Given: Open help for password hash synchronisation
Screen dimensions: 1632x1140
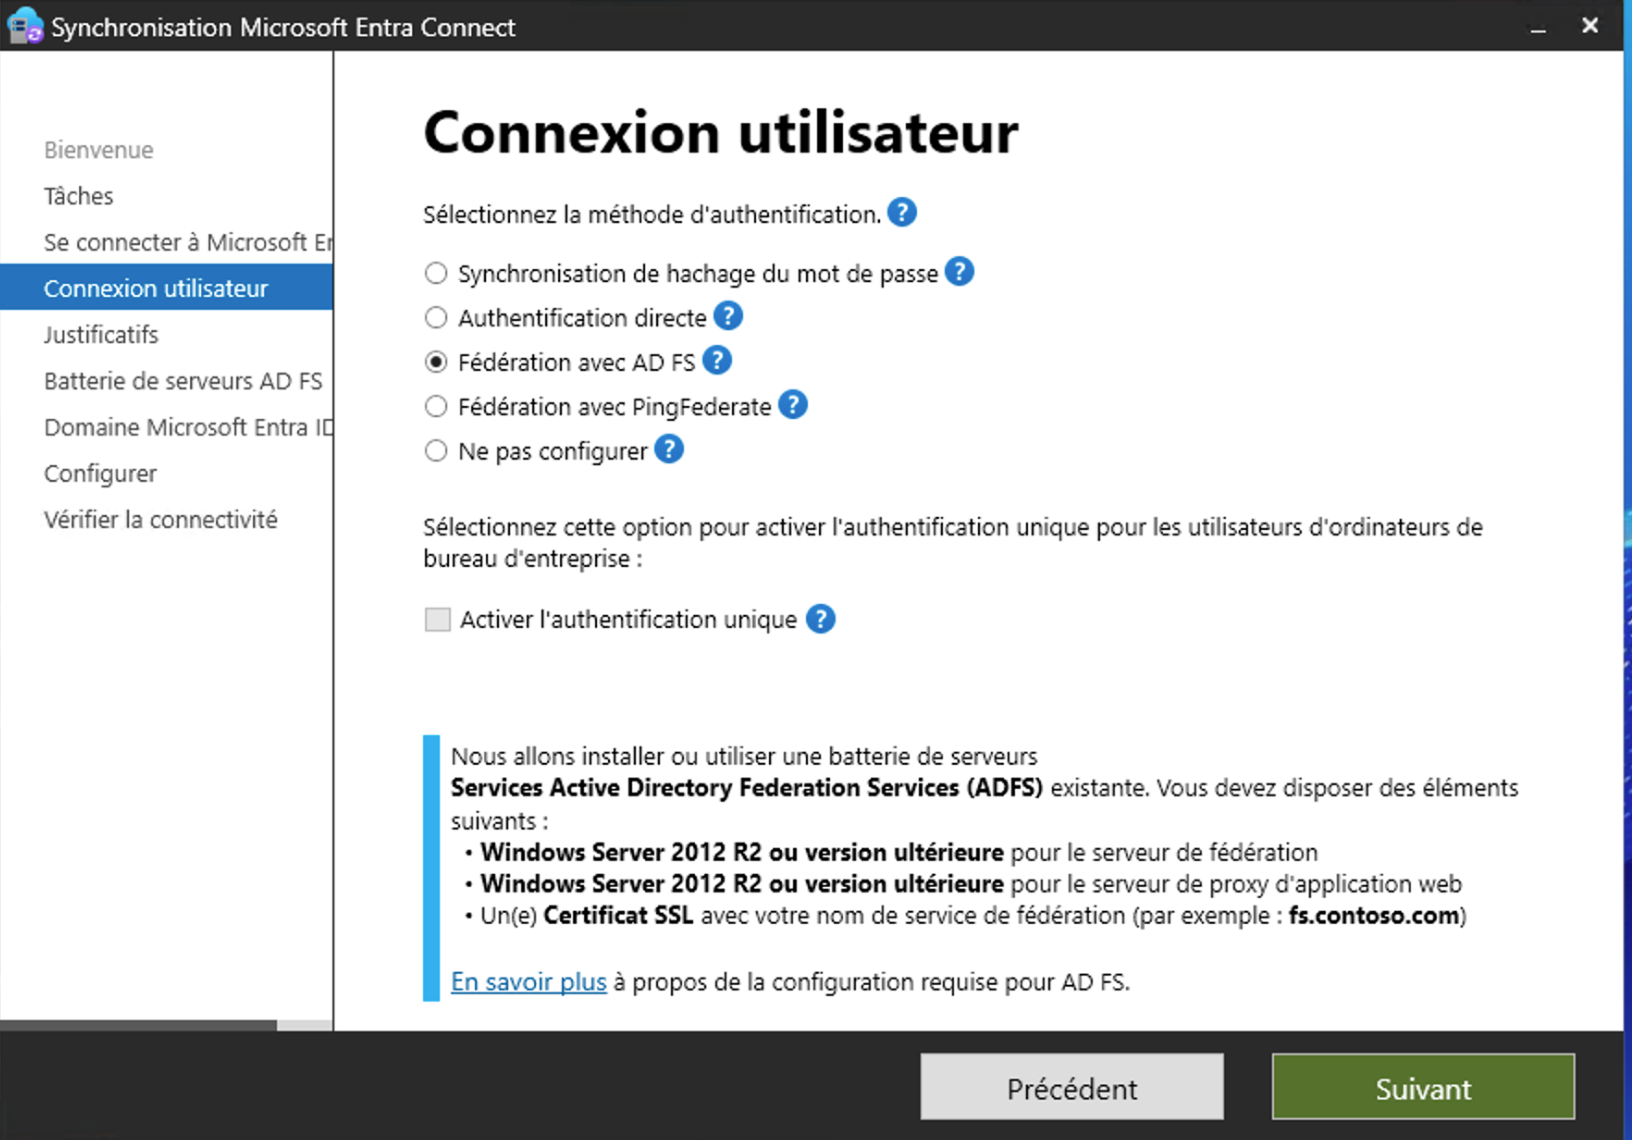Looking at the screenshot, I should tap(958, 272).
